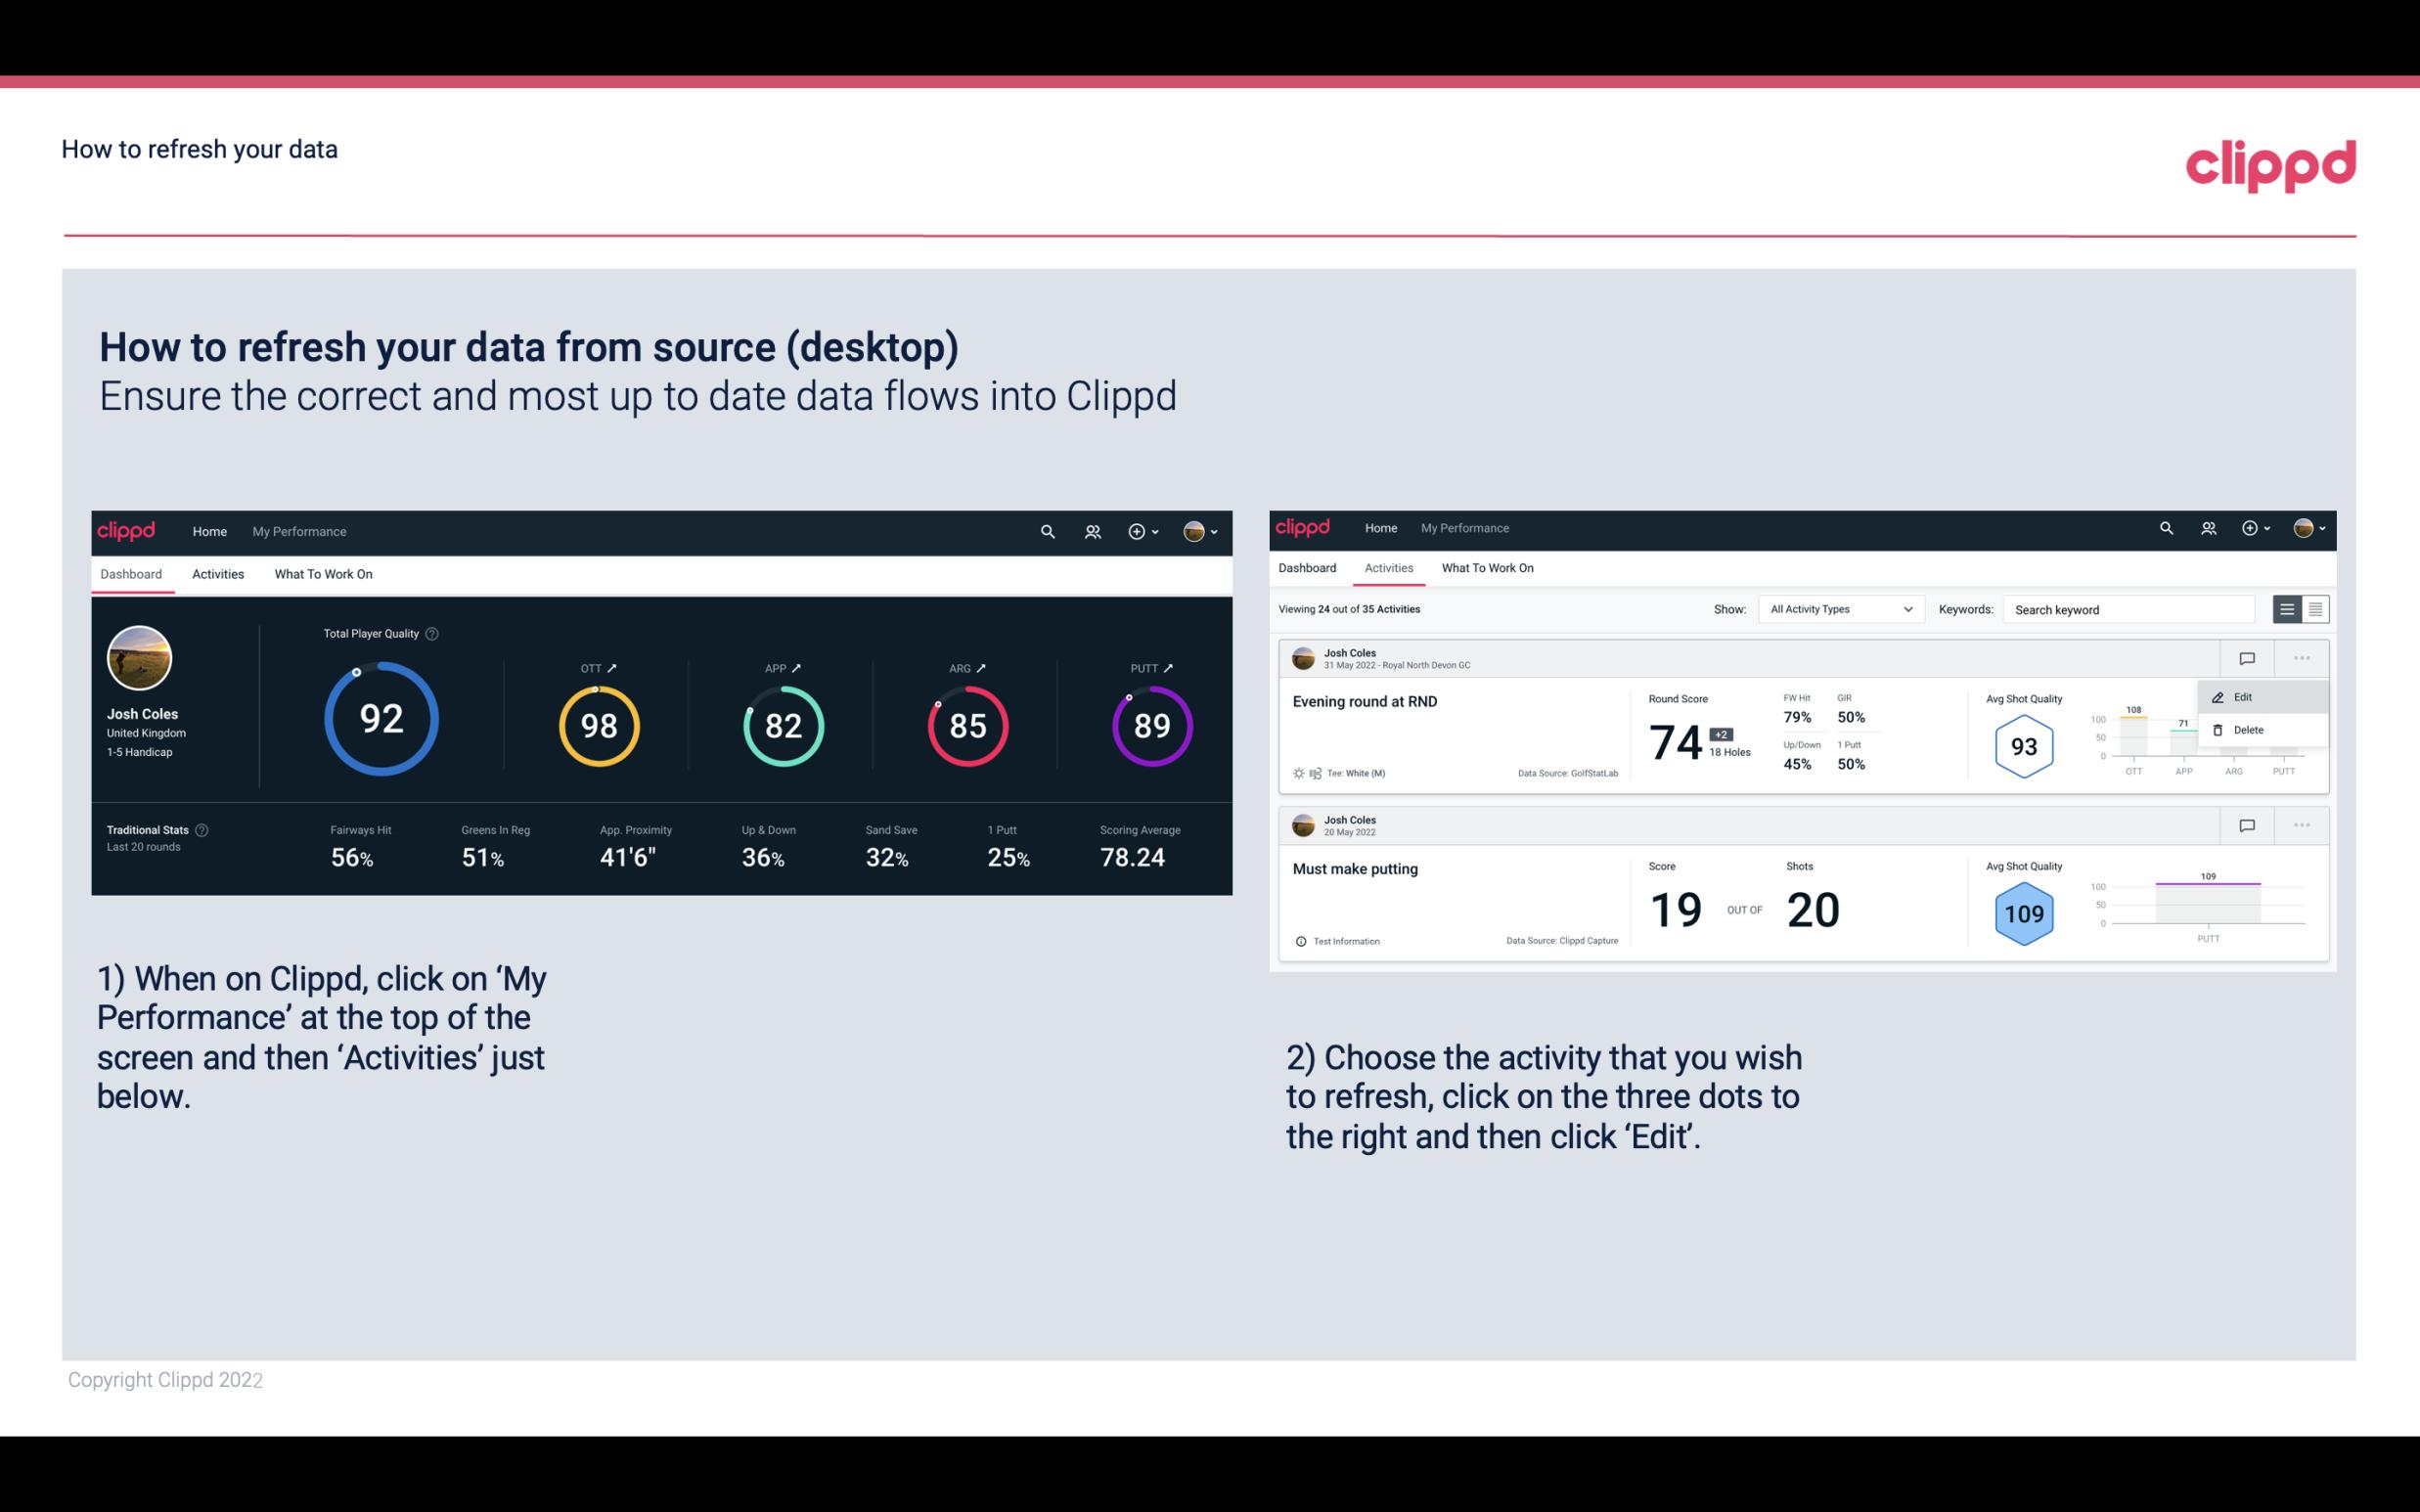Switch to the 'What To Work On' tab

point(323,573)
